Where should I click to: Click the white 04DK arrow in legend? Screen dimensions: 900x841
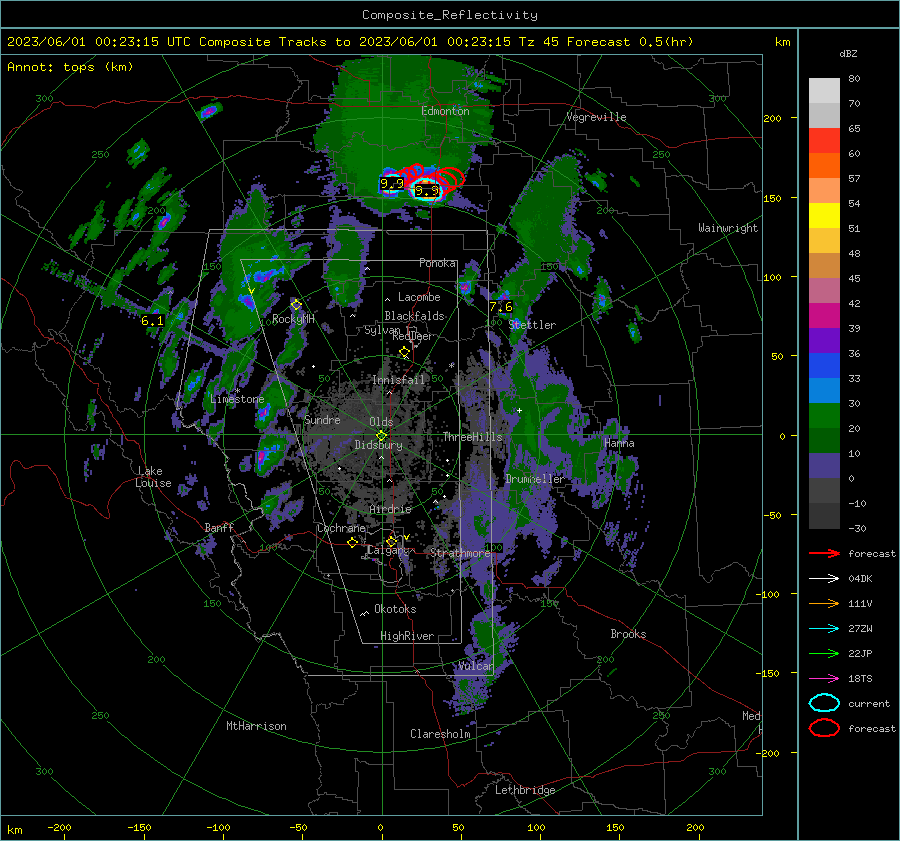[824, 578]
